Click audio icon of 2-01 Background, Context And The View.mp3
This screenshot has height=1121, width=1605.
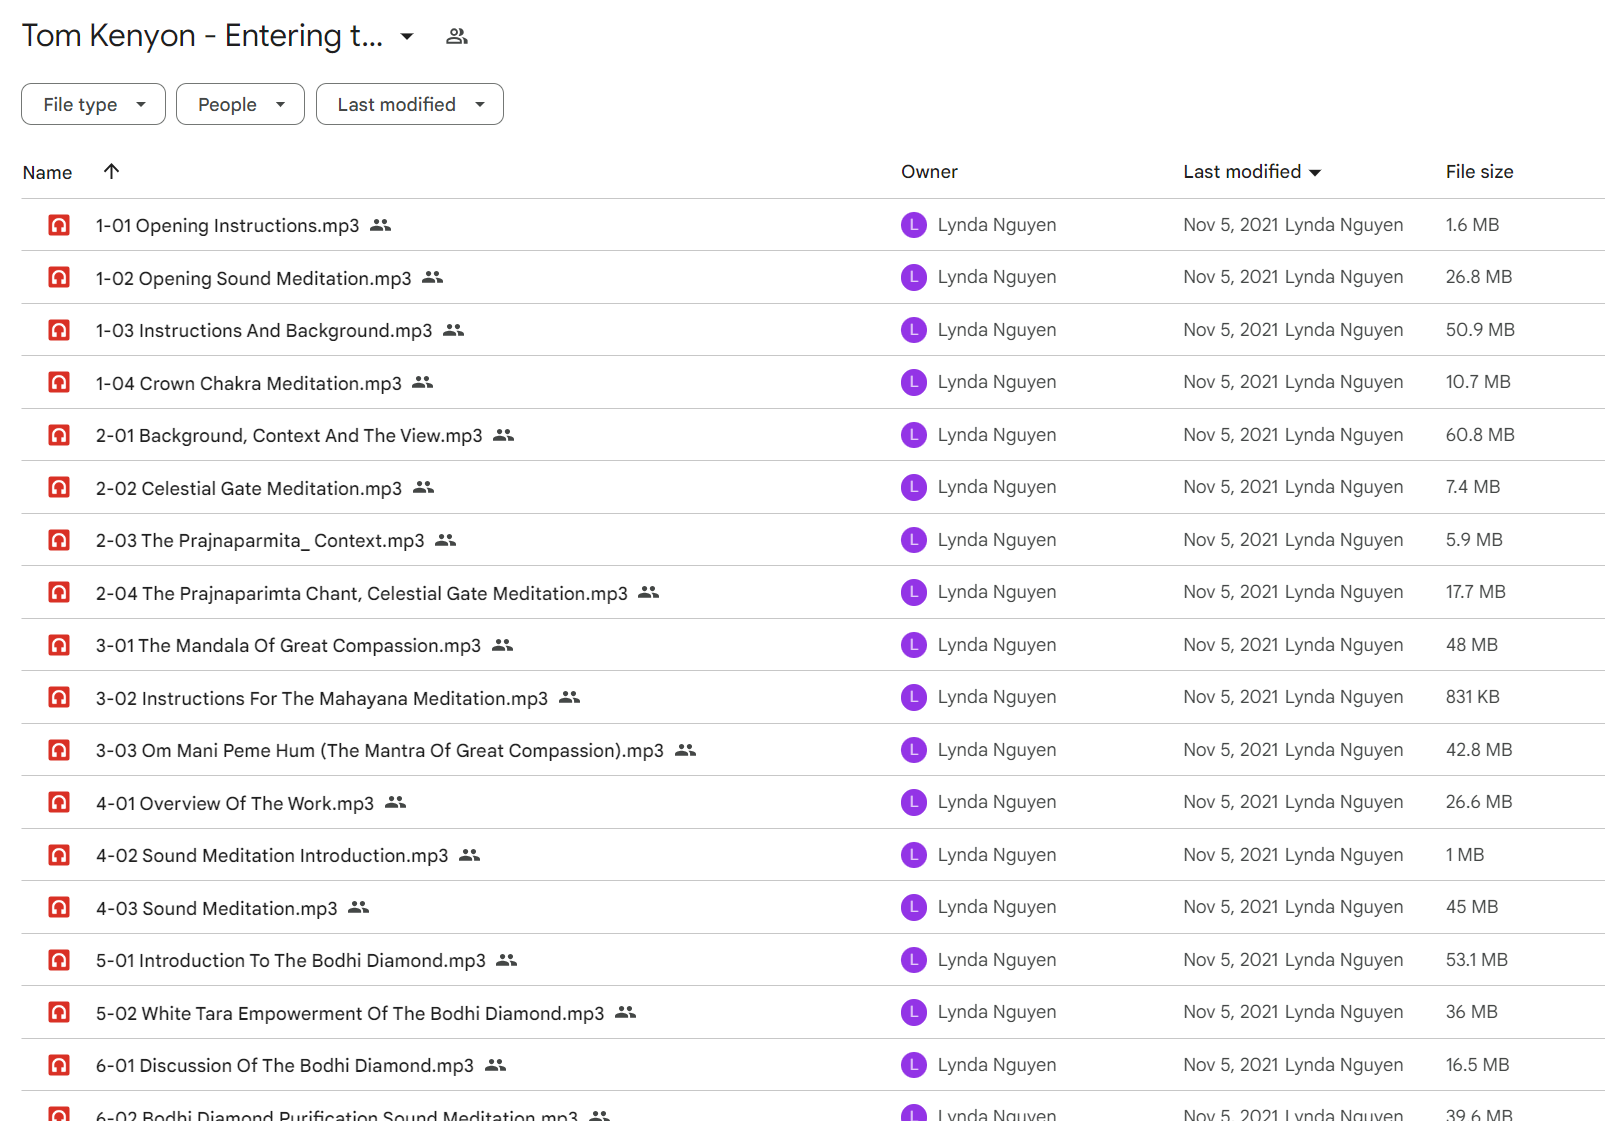click(59, 435)
